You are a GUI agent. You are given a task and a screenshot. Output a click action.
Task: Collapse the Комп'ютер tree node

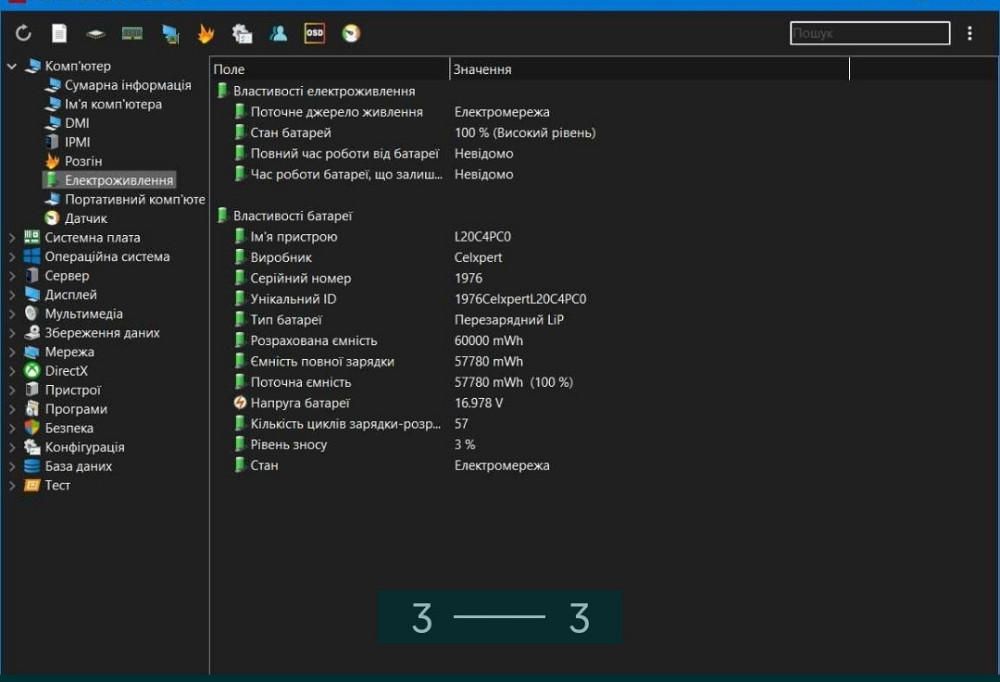[12, 67]
